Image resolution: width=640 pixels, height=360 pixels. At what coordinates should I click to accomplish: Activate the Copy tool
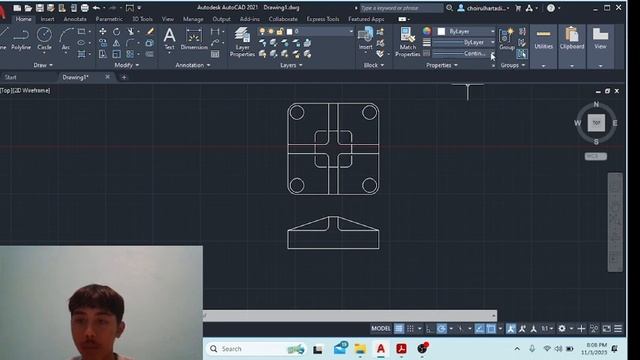coord(102,43)
